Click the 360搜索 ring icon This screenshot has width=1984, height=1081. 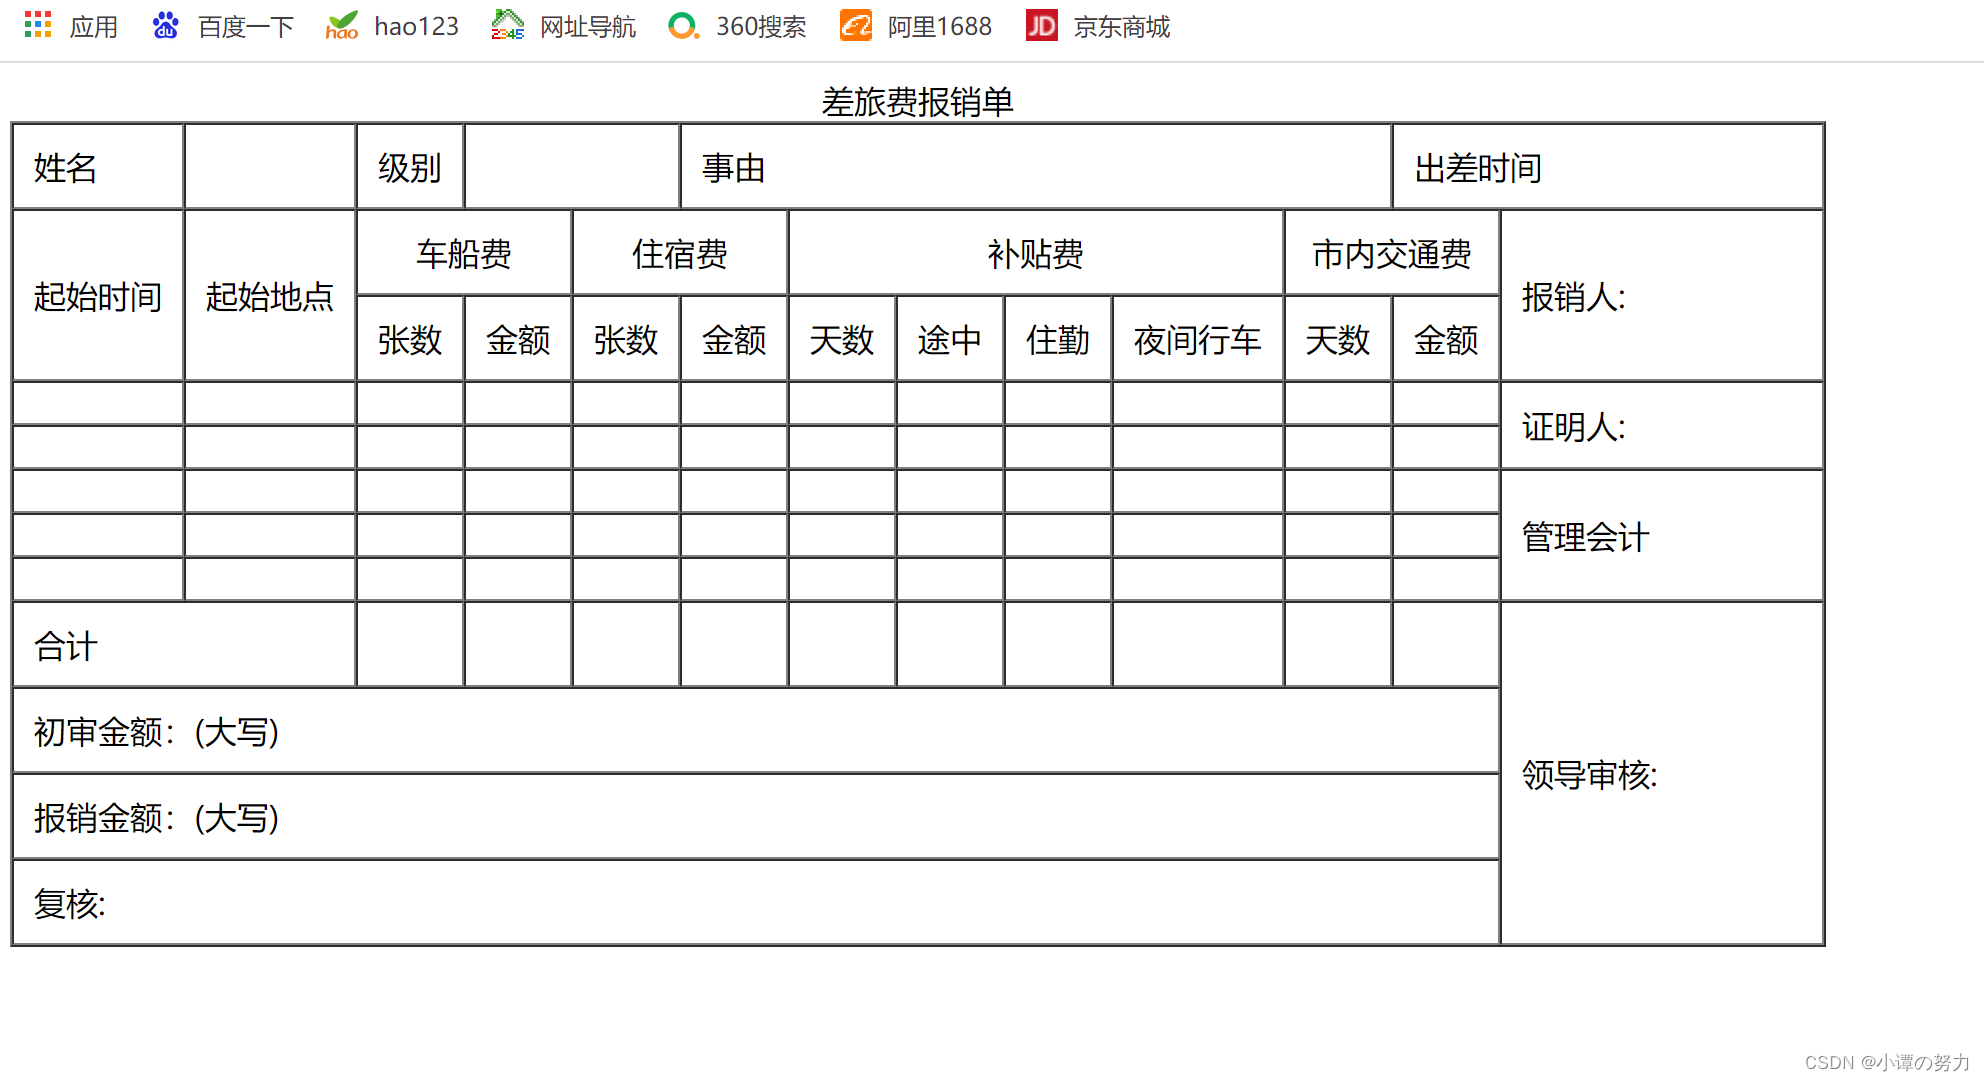683,26
